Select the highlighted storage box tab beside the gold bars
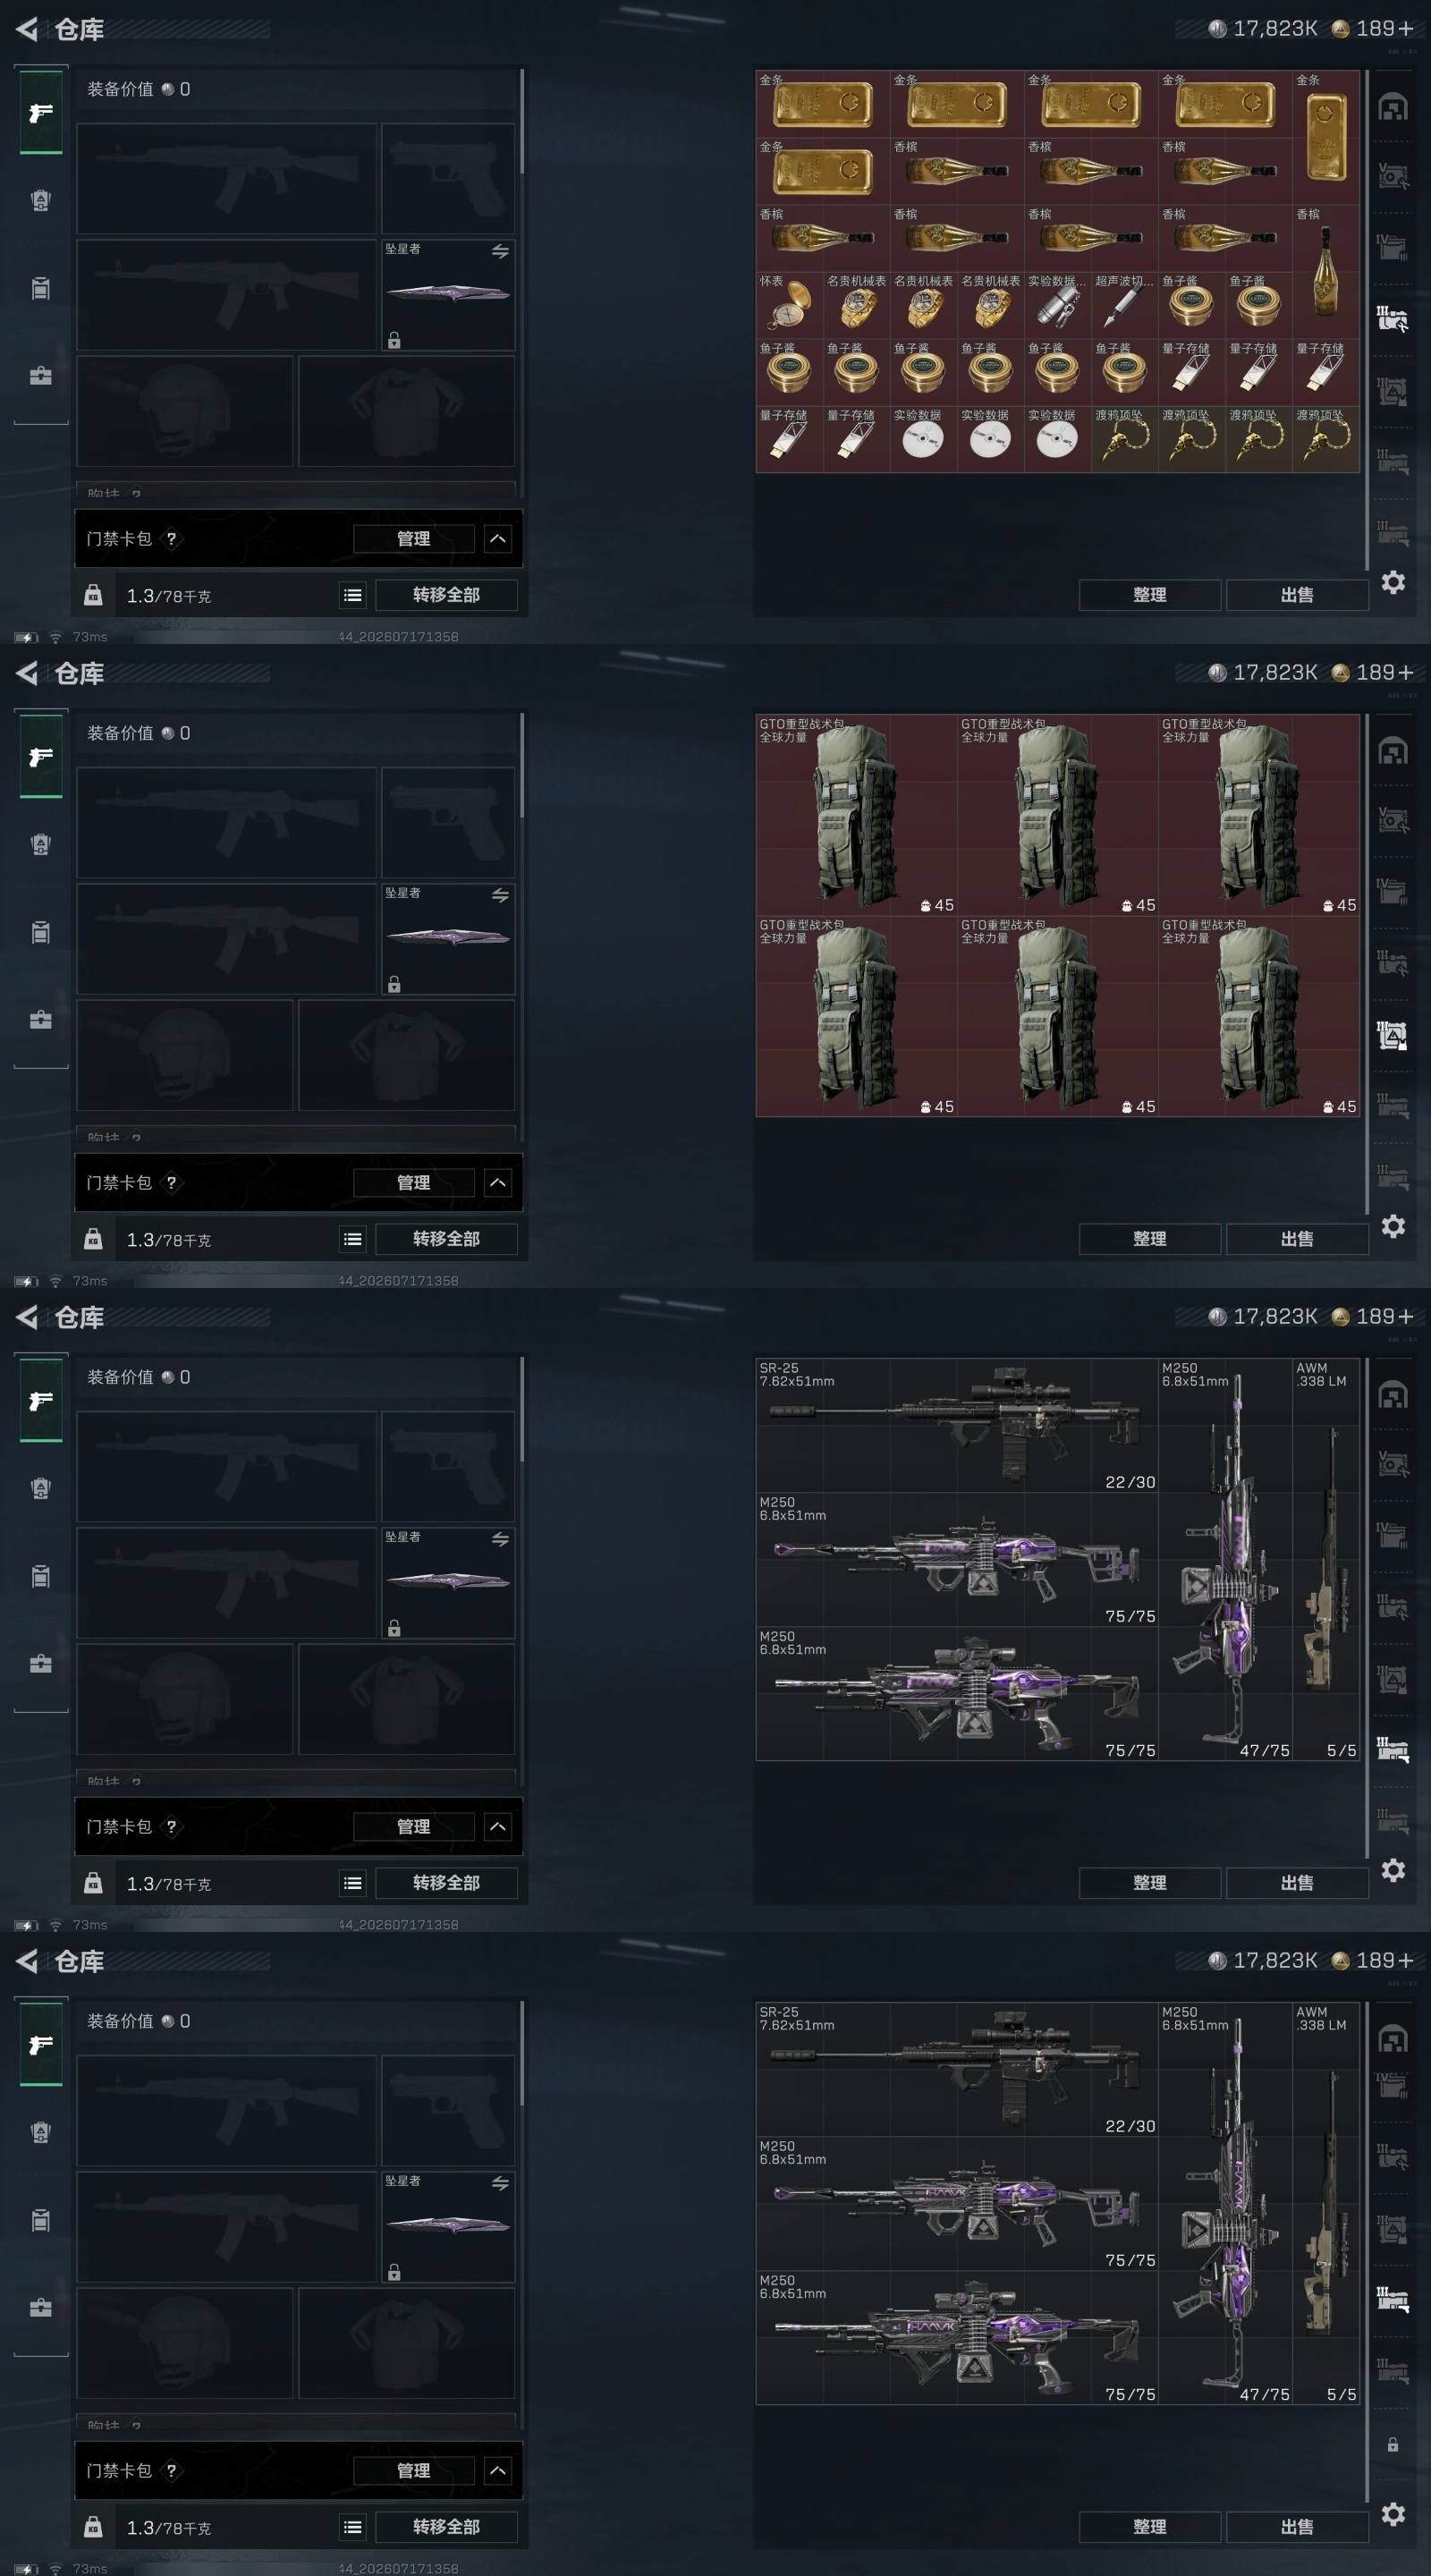 click(1392, 319)
